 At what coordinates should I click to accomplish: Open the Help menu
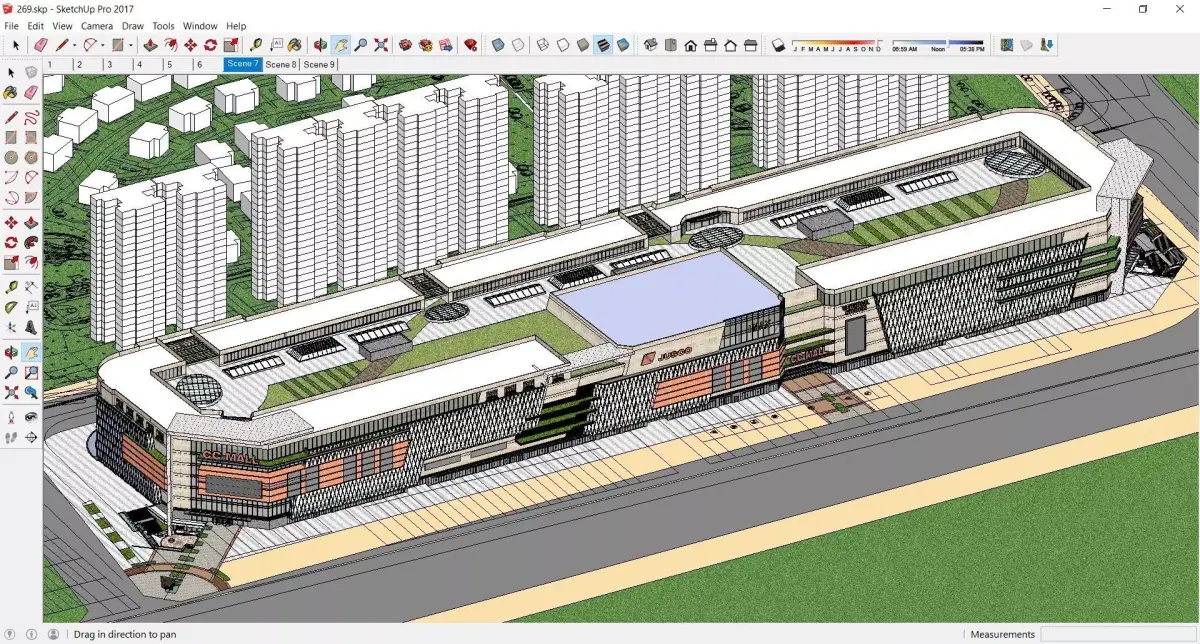[236, 26]
